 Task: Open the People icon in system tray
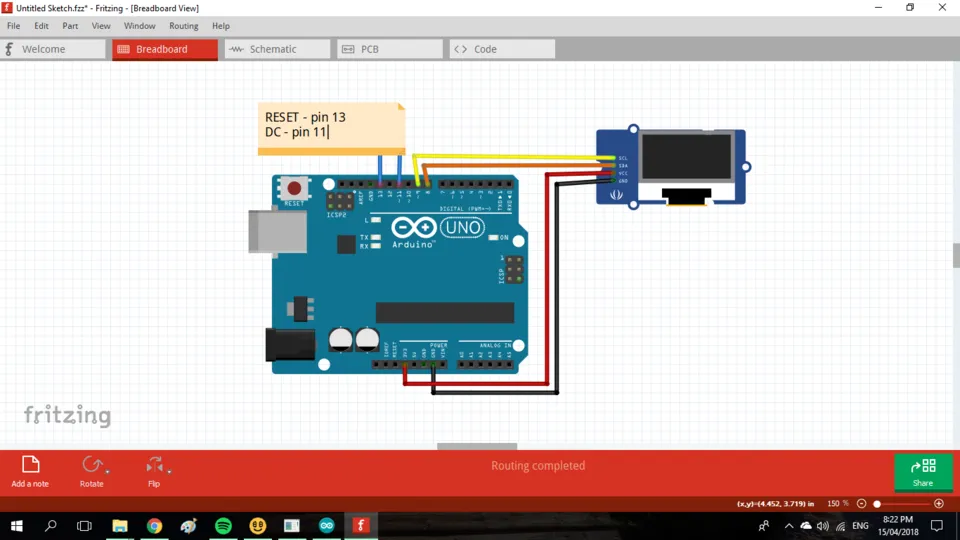pos(763,526)
